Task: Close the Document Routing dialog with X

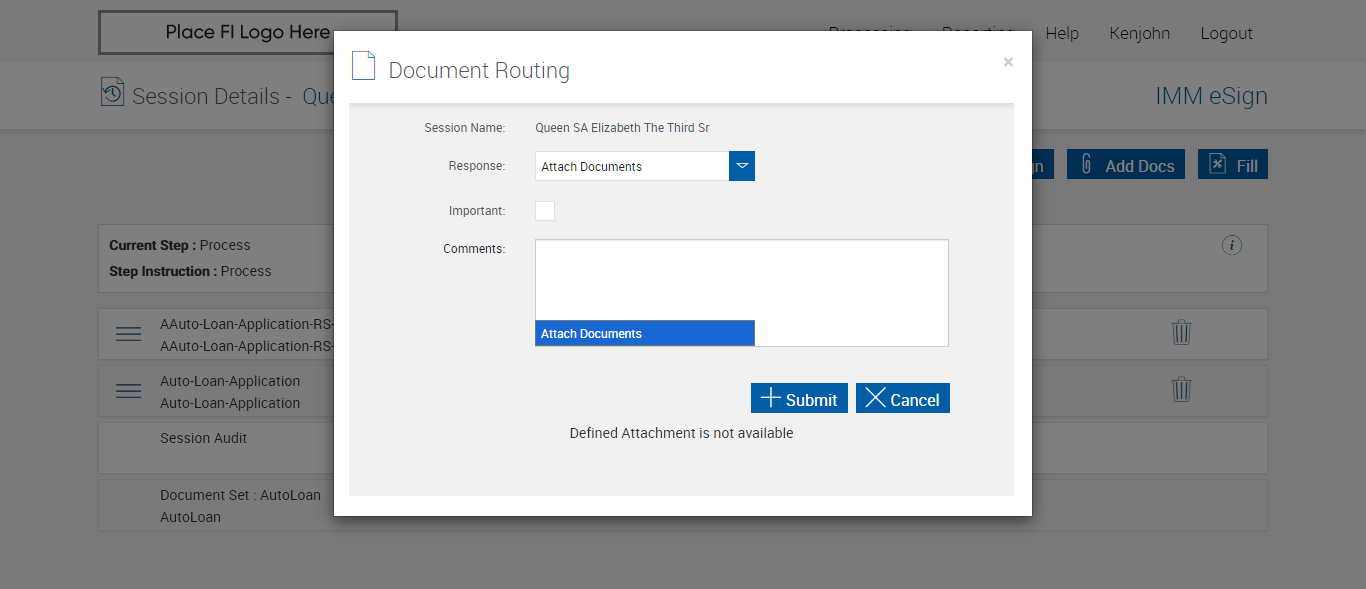Action: pos(1008,62)
